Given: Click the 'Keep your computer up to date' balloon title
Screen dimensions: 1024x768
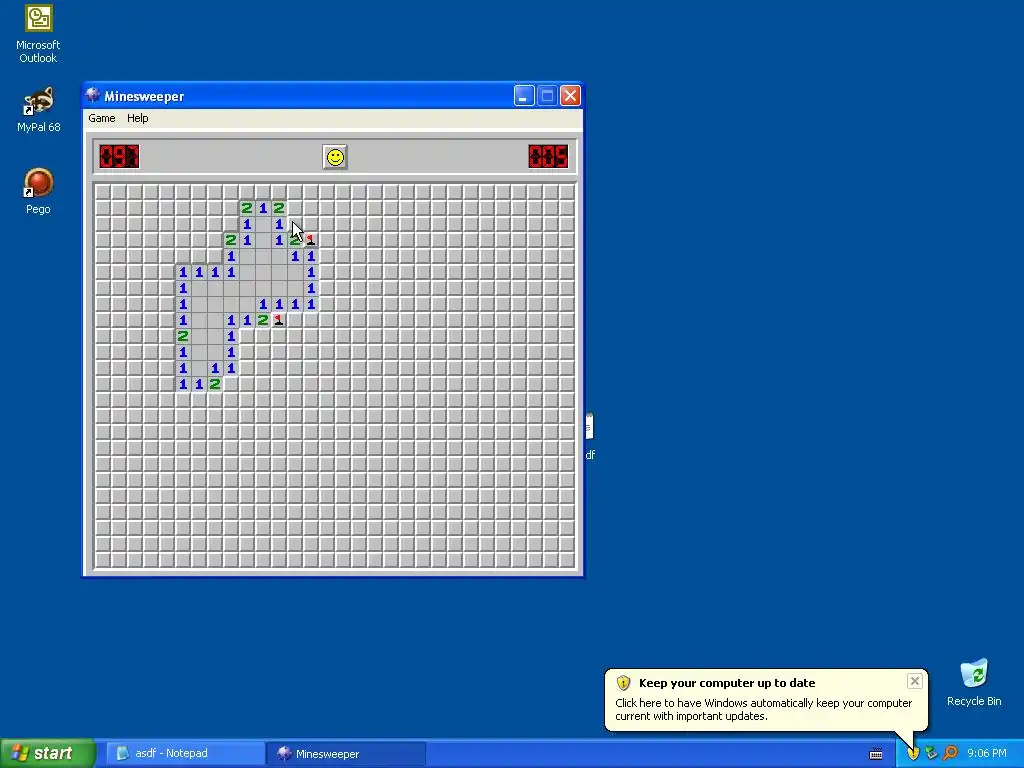Looking at the screenshot, I should coord(727,683).
